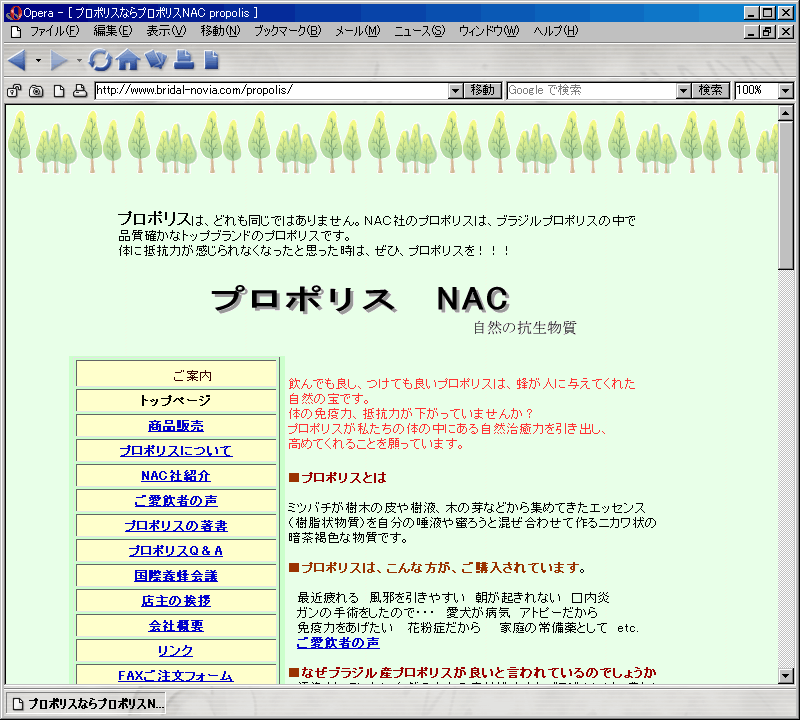Open the リンク link
The height and width of the screenshot is (720, 800).
[x=176, y=651]
